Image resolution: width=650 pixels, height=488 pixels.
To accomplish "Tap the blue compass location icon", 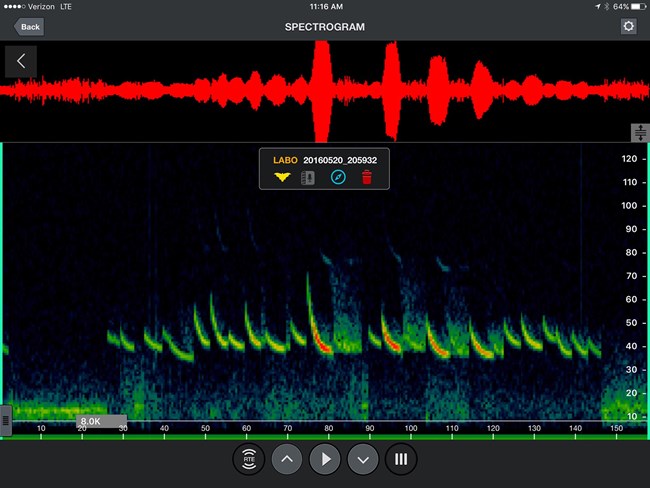I will [338, 178].
